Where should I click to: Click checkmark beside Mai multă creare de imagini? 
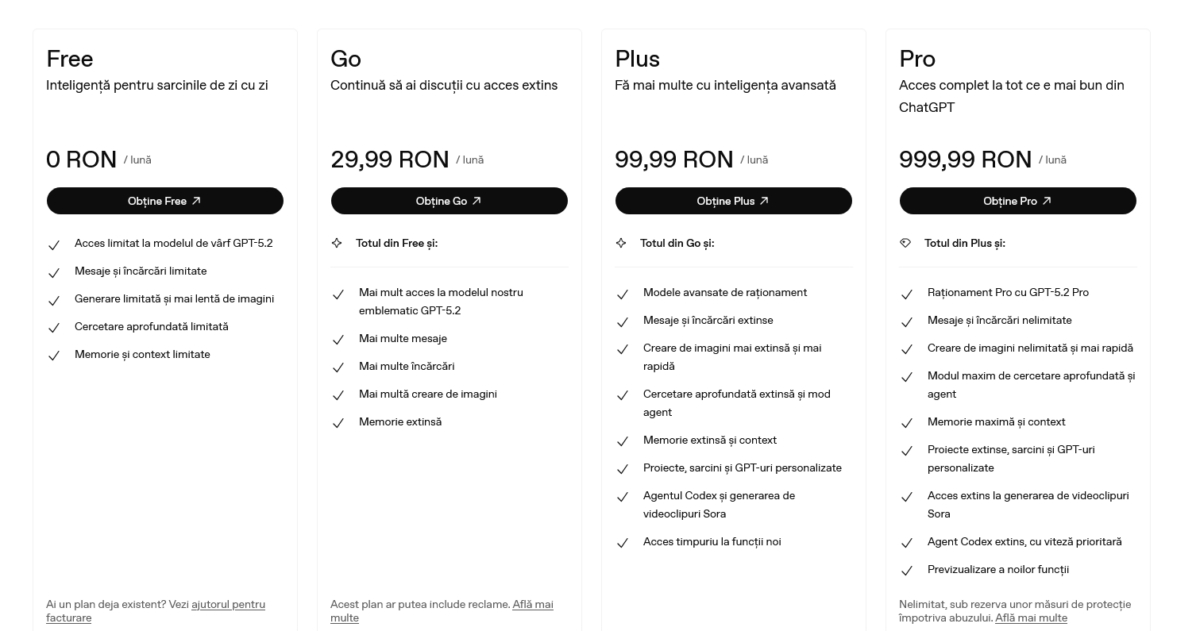(x=338, y=394)
